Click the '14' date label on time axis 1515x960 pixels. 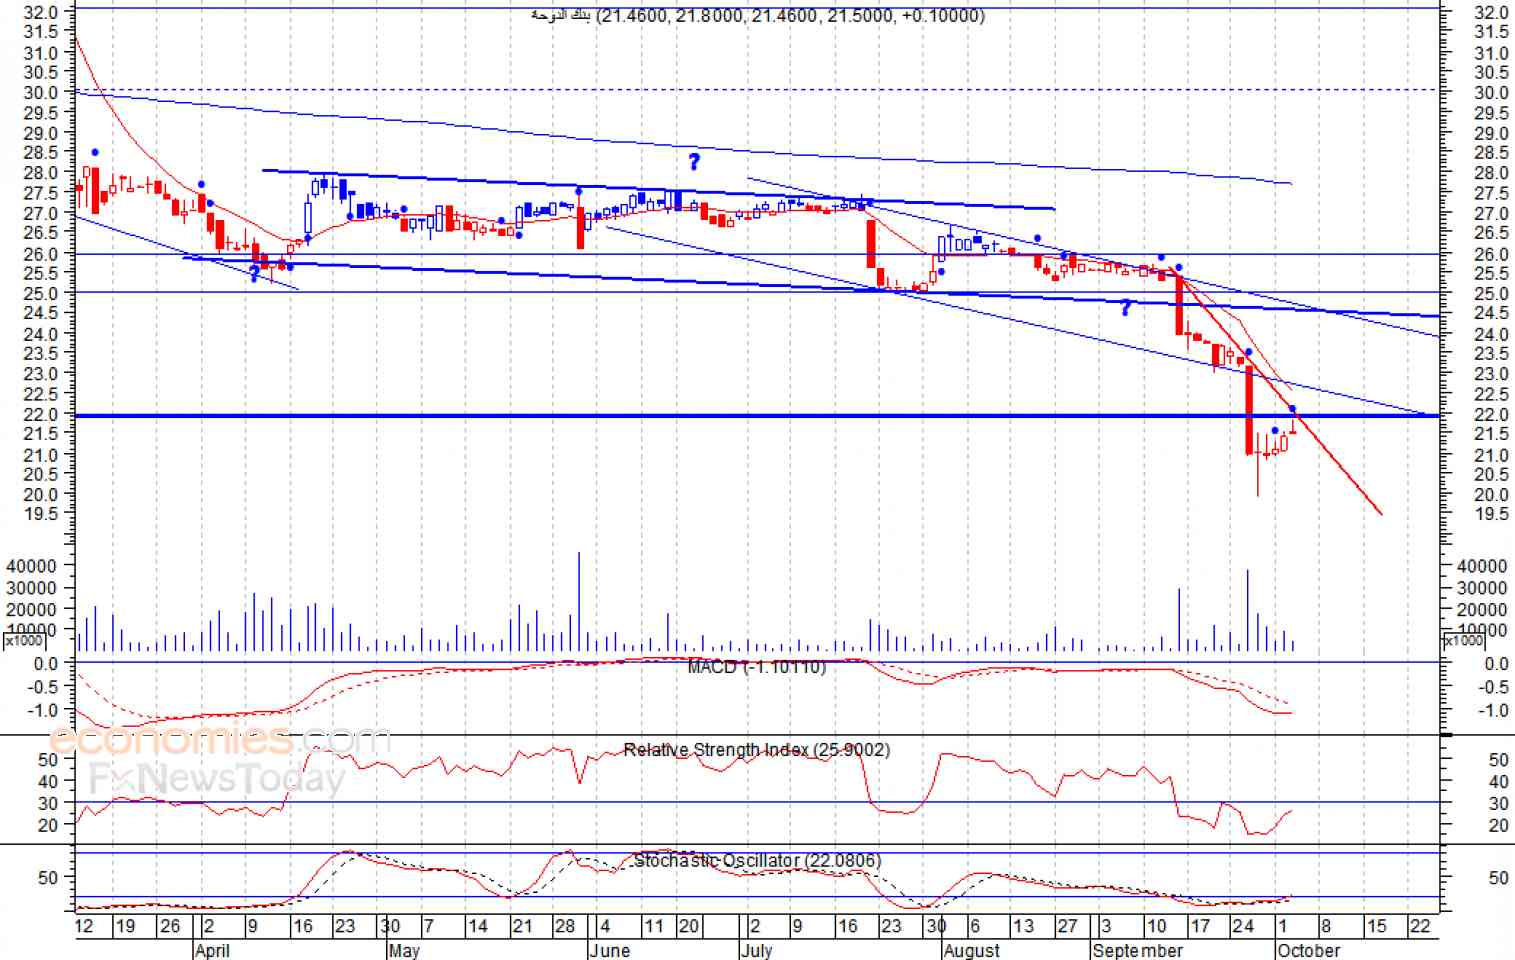478,926
